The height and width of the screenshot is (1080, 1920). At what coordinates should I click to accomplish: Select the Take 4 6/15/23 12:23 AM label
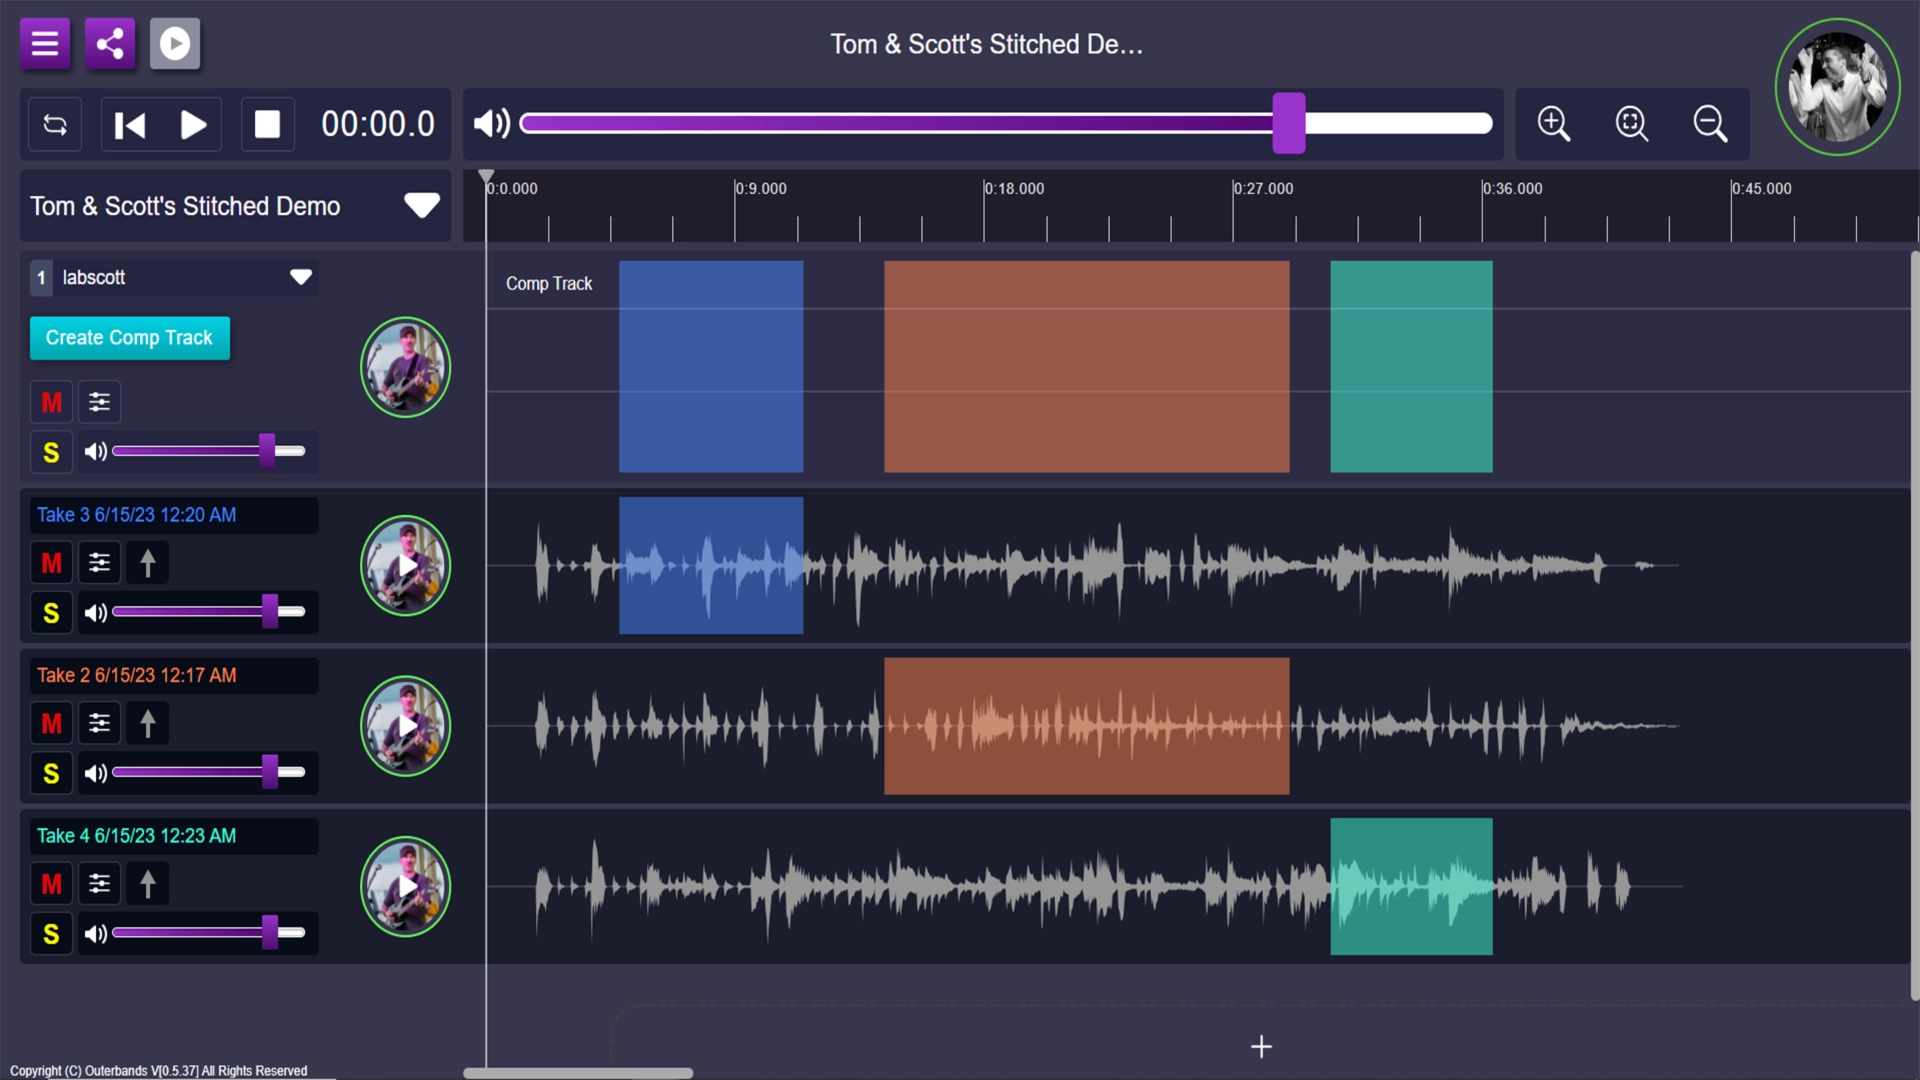point(137,836)
